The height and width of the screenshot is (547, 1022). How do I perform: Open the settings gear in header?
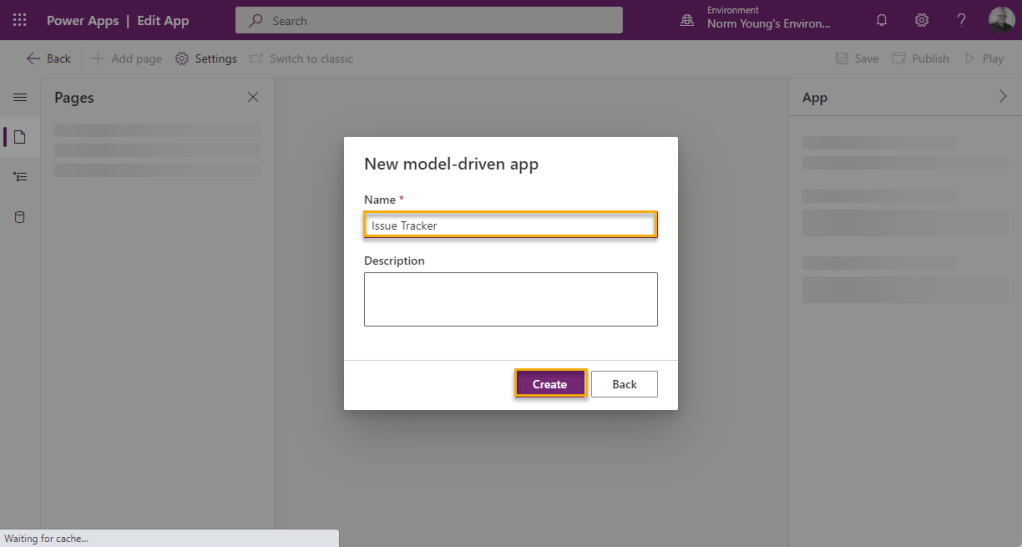pos(921,20)
